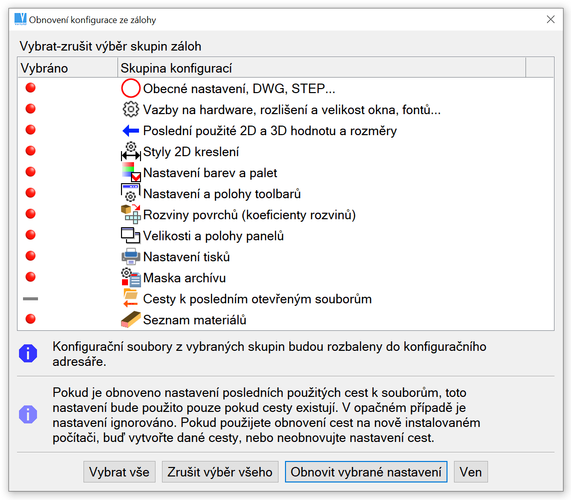Click the printer icon for Nastavení tisků
This screenshot has width=571, height=500.
tap(131, 256)
